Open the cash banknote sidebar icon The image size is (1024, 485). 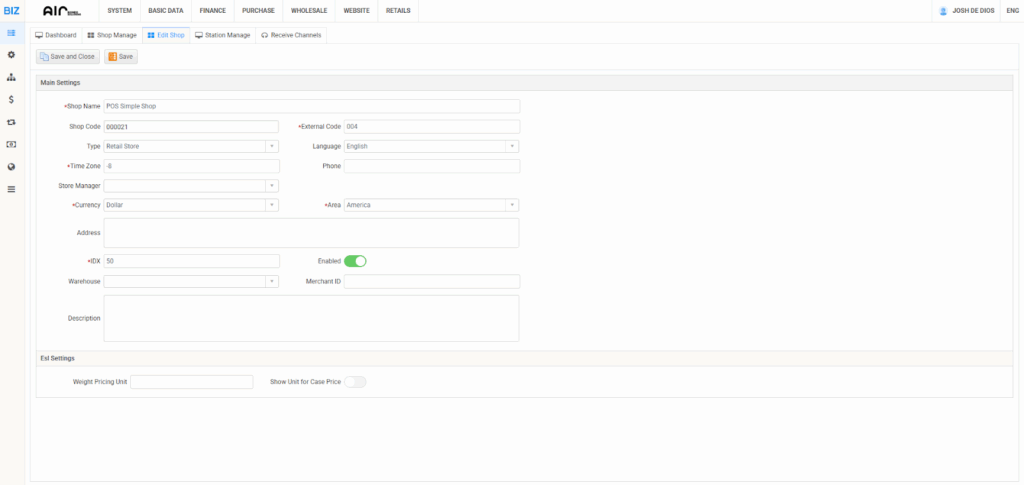11,144
